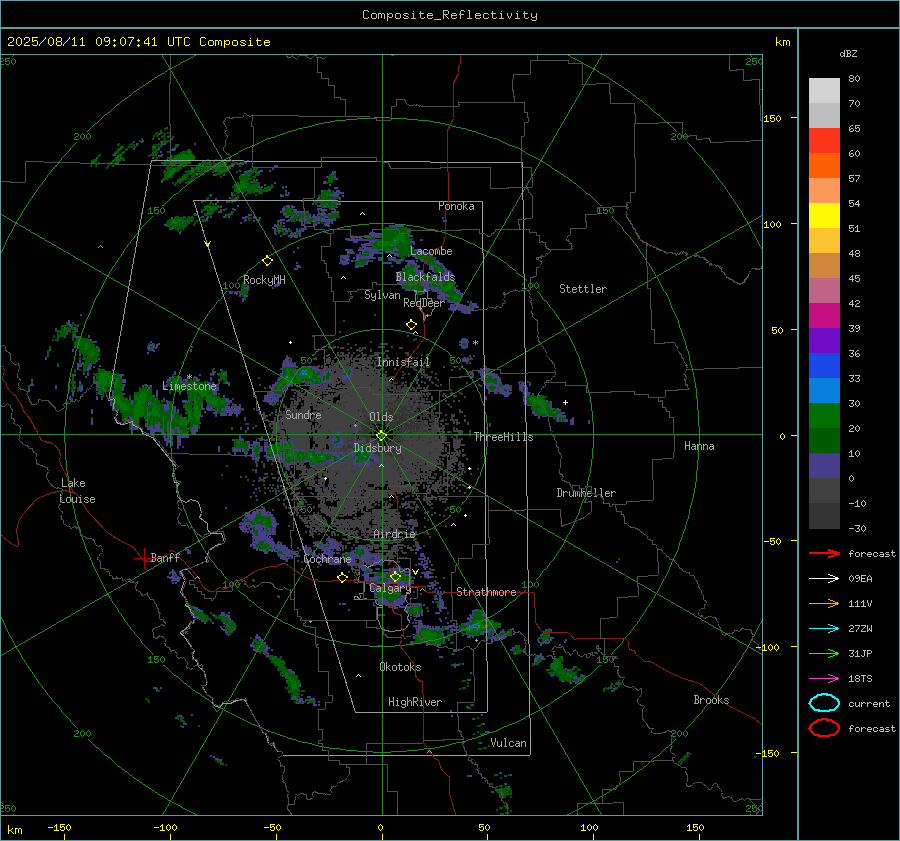Click the RockyMH label
900x841 pixels.
point(264,280)
